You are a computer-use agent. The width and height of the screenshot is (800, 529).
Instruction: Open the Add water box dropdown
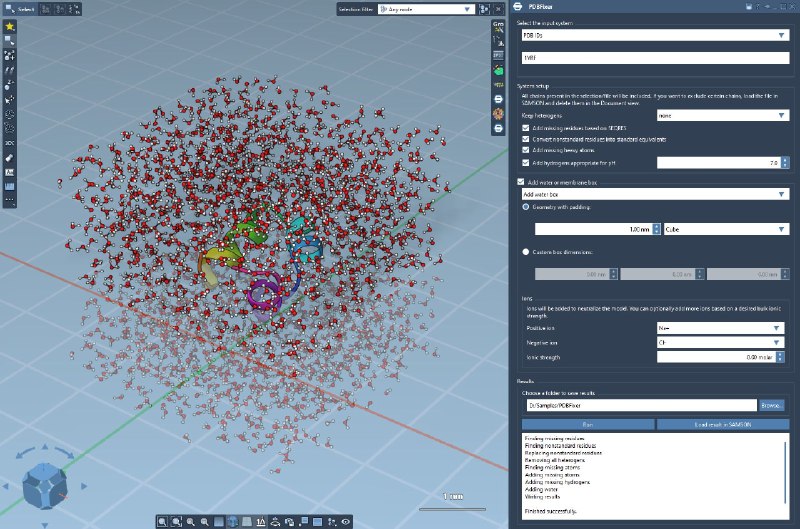(x=655, y=194)
